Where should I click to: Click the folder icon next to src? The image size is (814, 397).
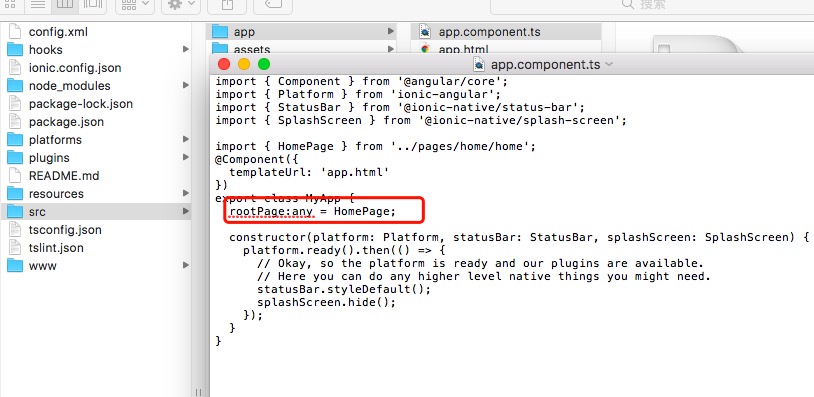coord(15,212)
